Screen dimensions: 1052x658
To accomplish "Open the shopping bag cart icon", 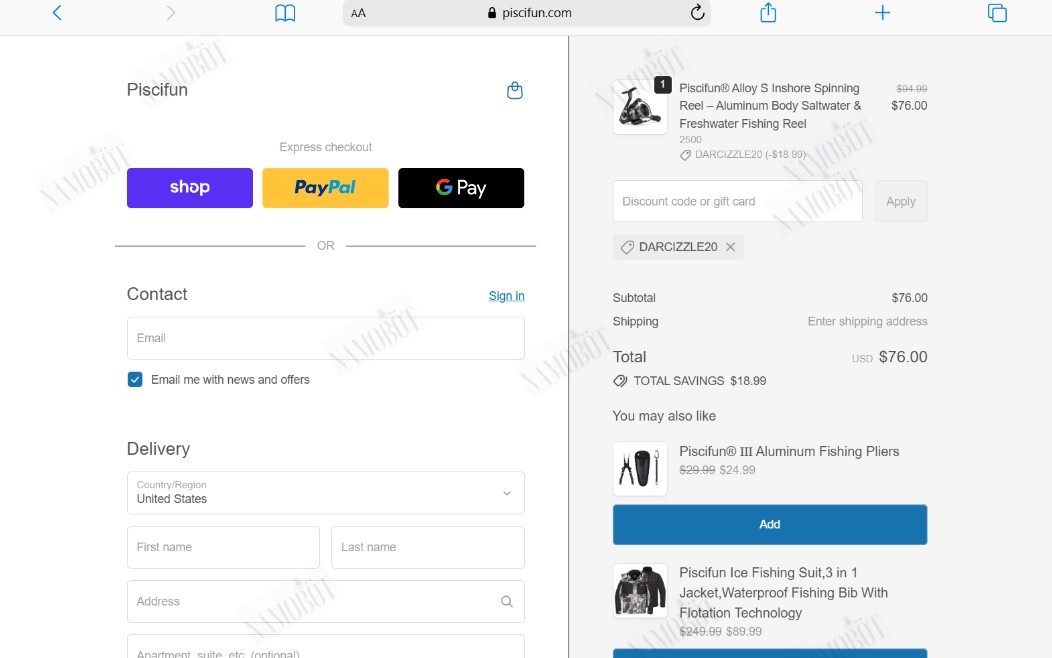I will click(x=515, y=90).
